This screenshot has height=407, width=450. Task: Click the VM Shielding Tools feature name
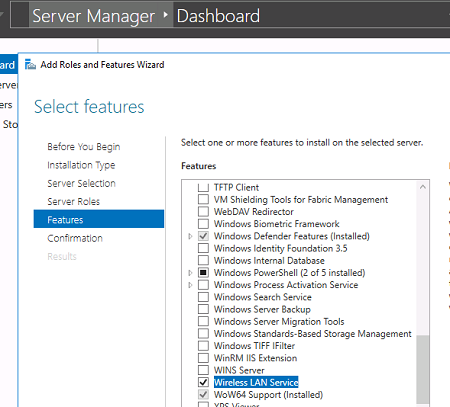(x=301, y=199)
